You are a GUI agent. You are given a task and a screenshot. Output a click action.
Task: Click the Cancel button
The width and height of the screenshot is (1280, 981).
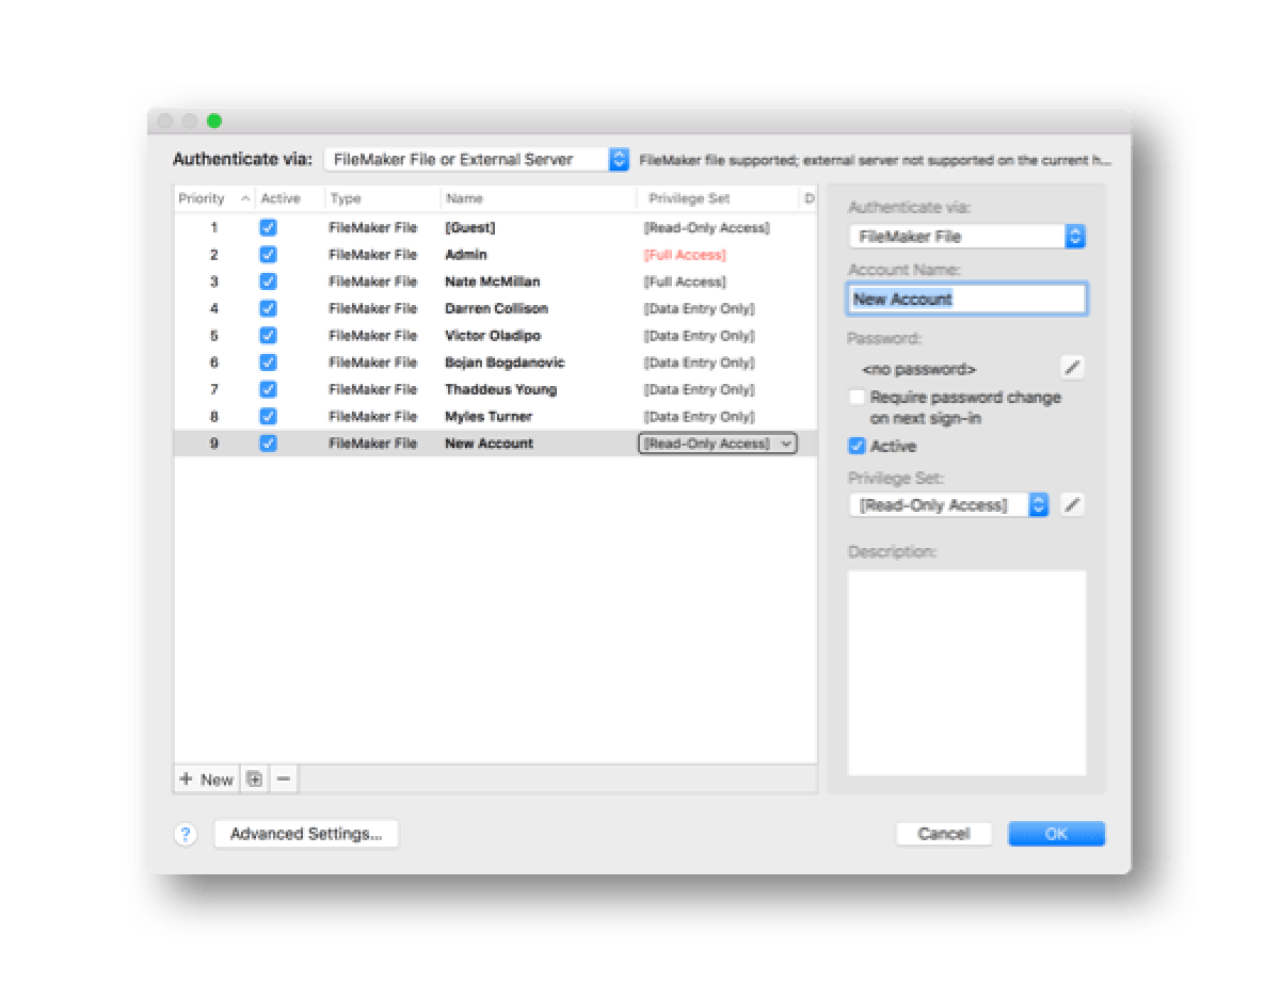[x=944, y=834]
